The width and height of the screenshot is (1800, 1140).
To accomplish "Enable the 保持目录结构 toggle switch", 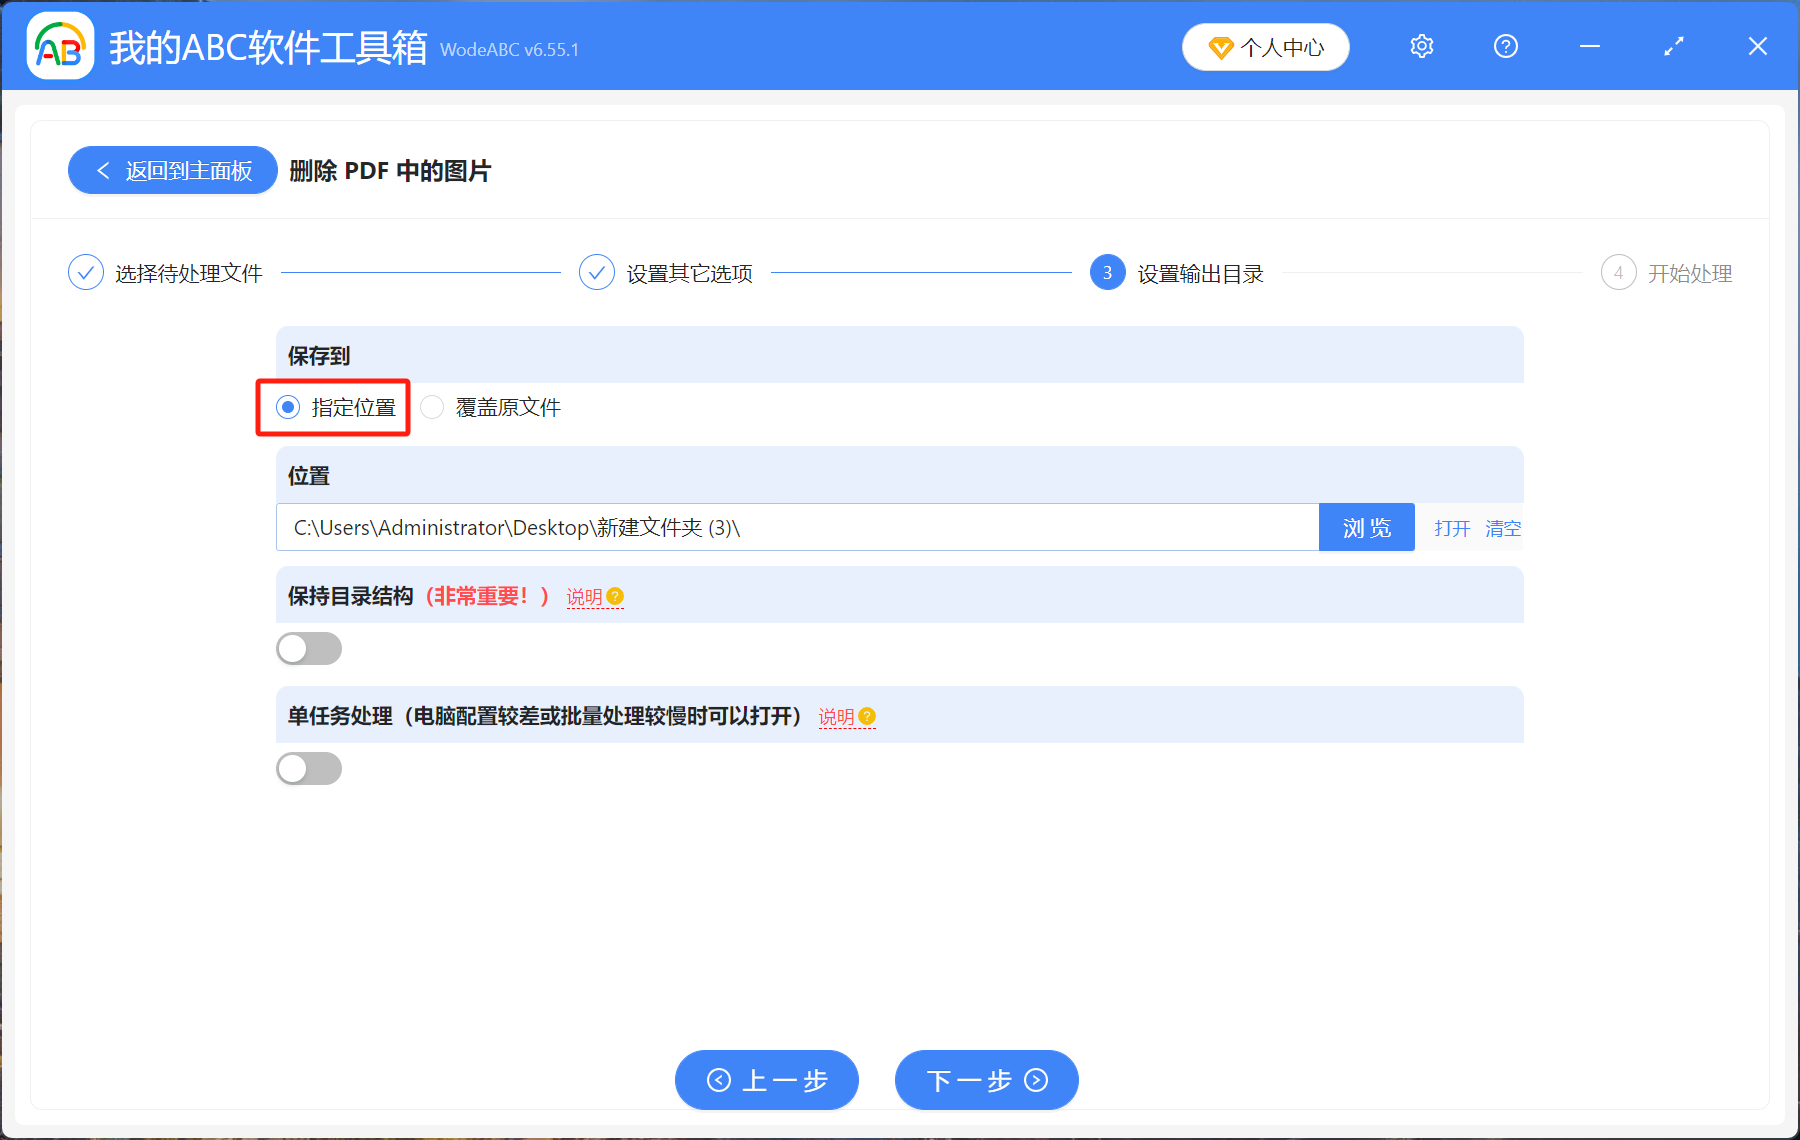I will pos(308,648).
